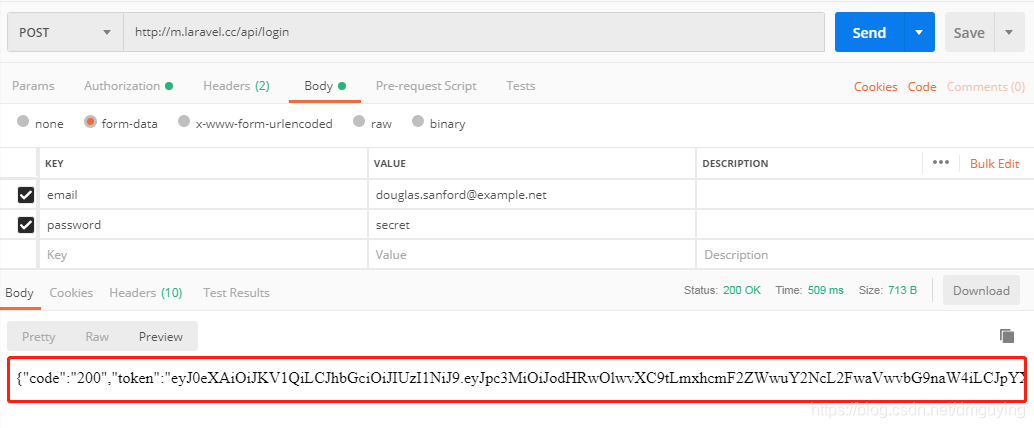Select the none body type

click(x=23, y=122)
